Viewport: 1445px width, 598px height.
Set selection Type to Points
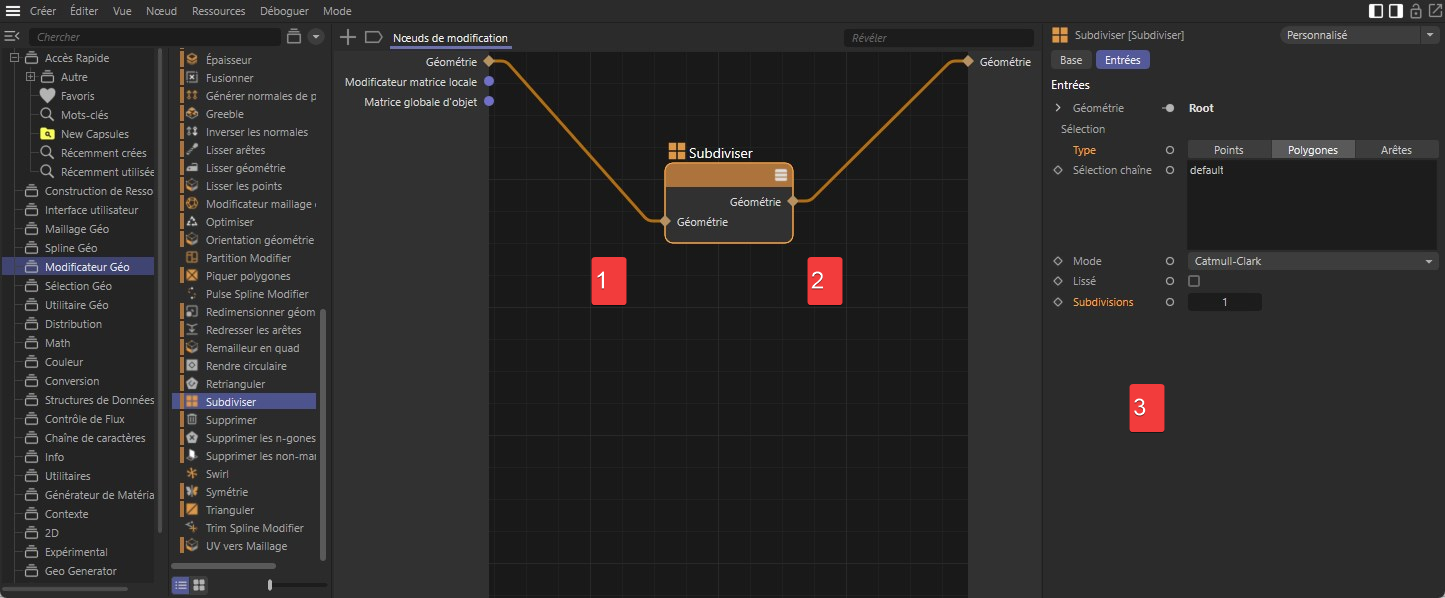pyautogui.click(x=1228, y=150)
